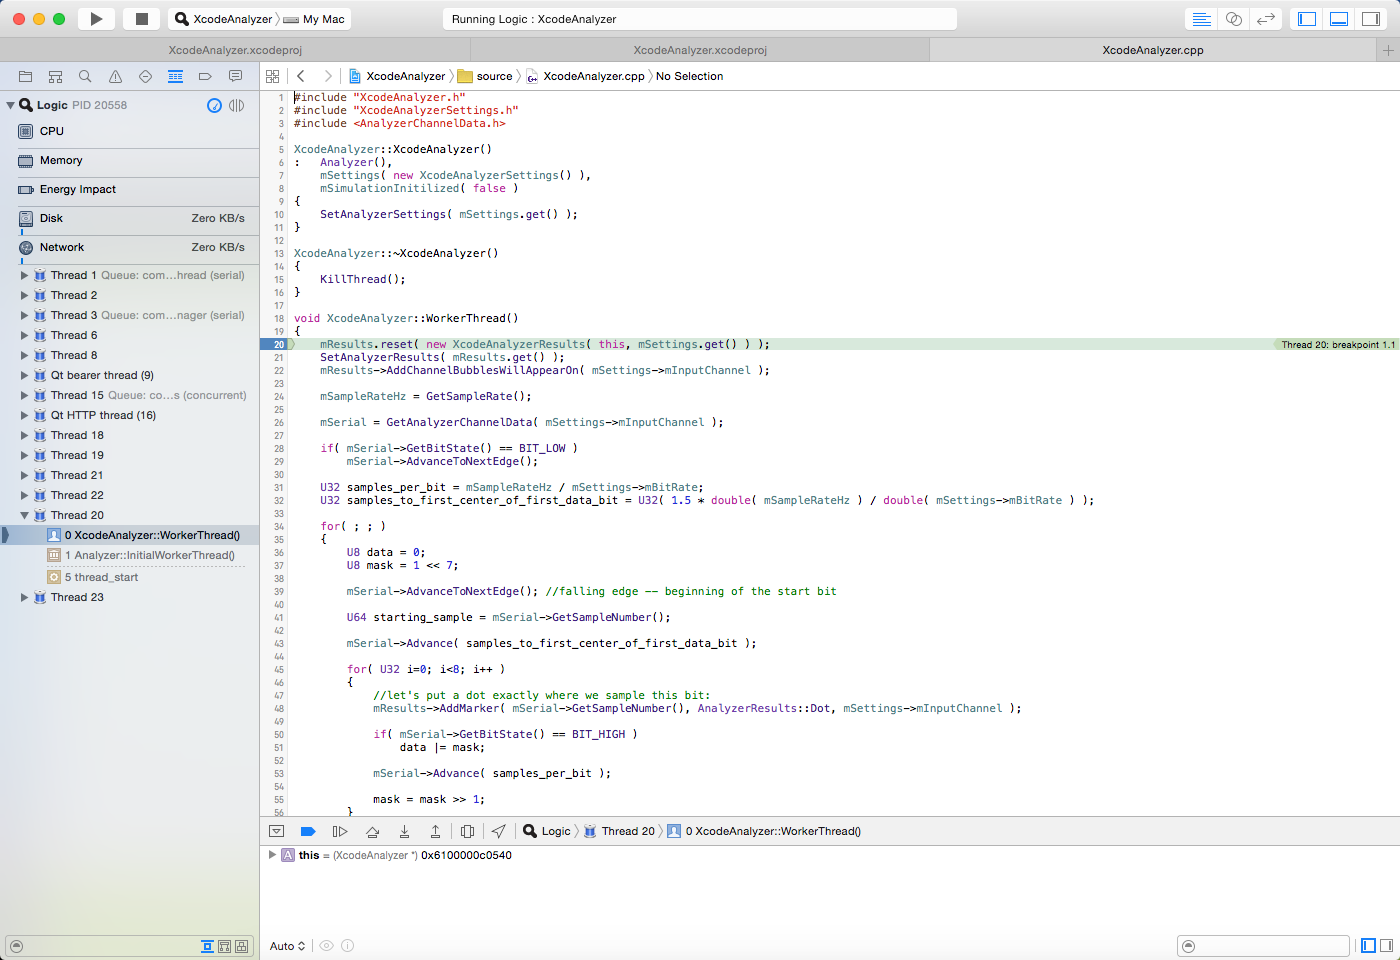
Task: Click the Step Into debug icon
Action: pos(404,831)
